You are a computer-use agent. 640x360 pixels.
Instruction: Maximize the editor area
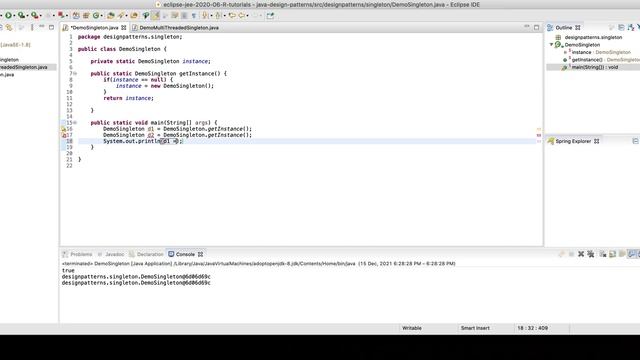coord(536,27)
